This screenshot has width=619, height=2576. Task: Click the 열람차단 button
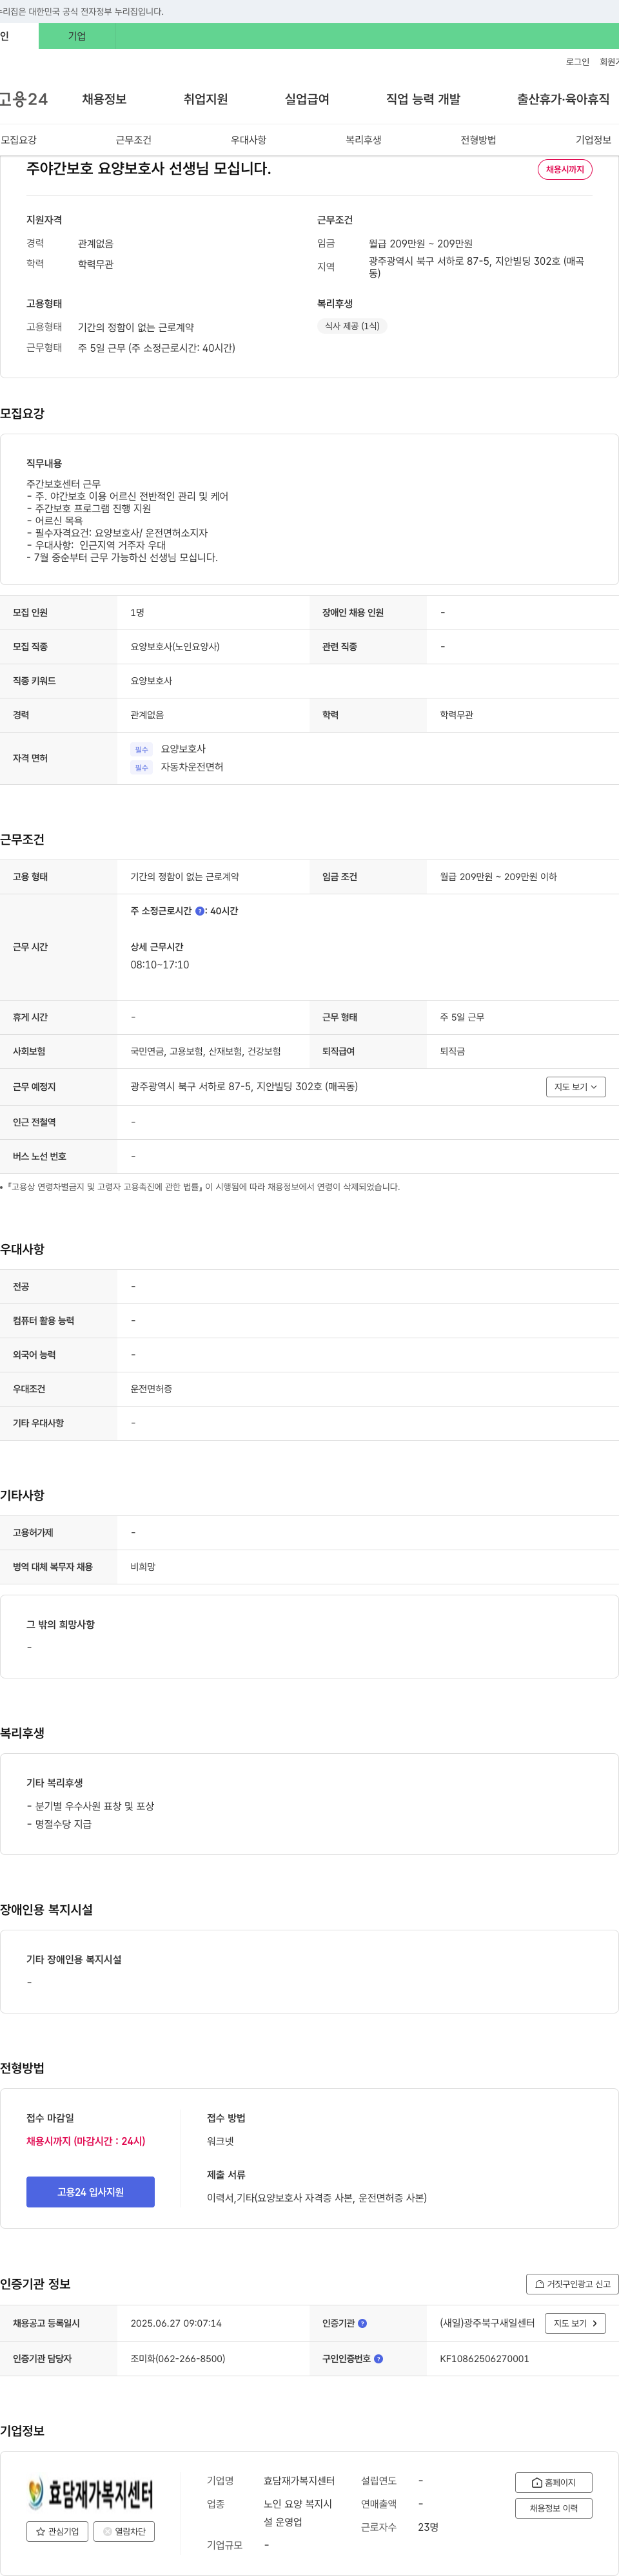(x=124, y=2531)
